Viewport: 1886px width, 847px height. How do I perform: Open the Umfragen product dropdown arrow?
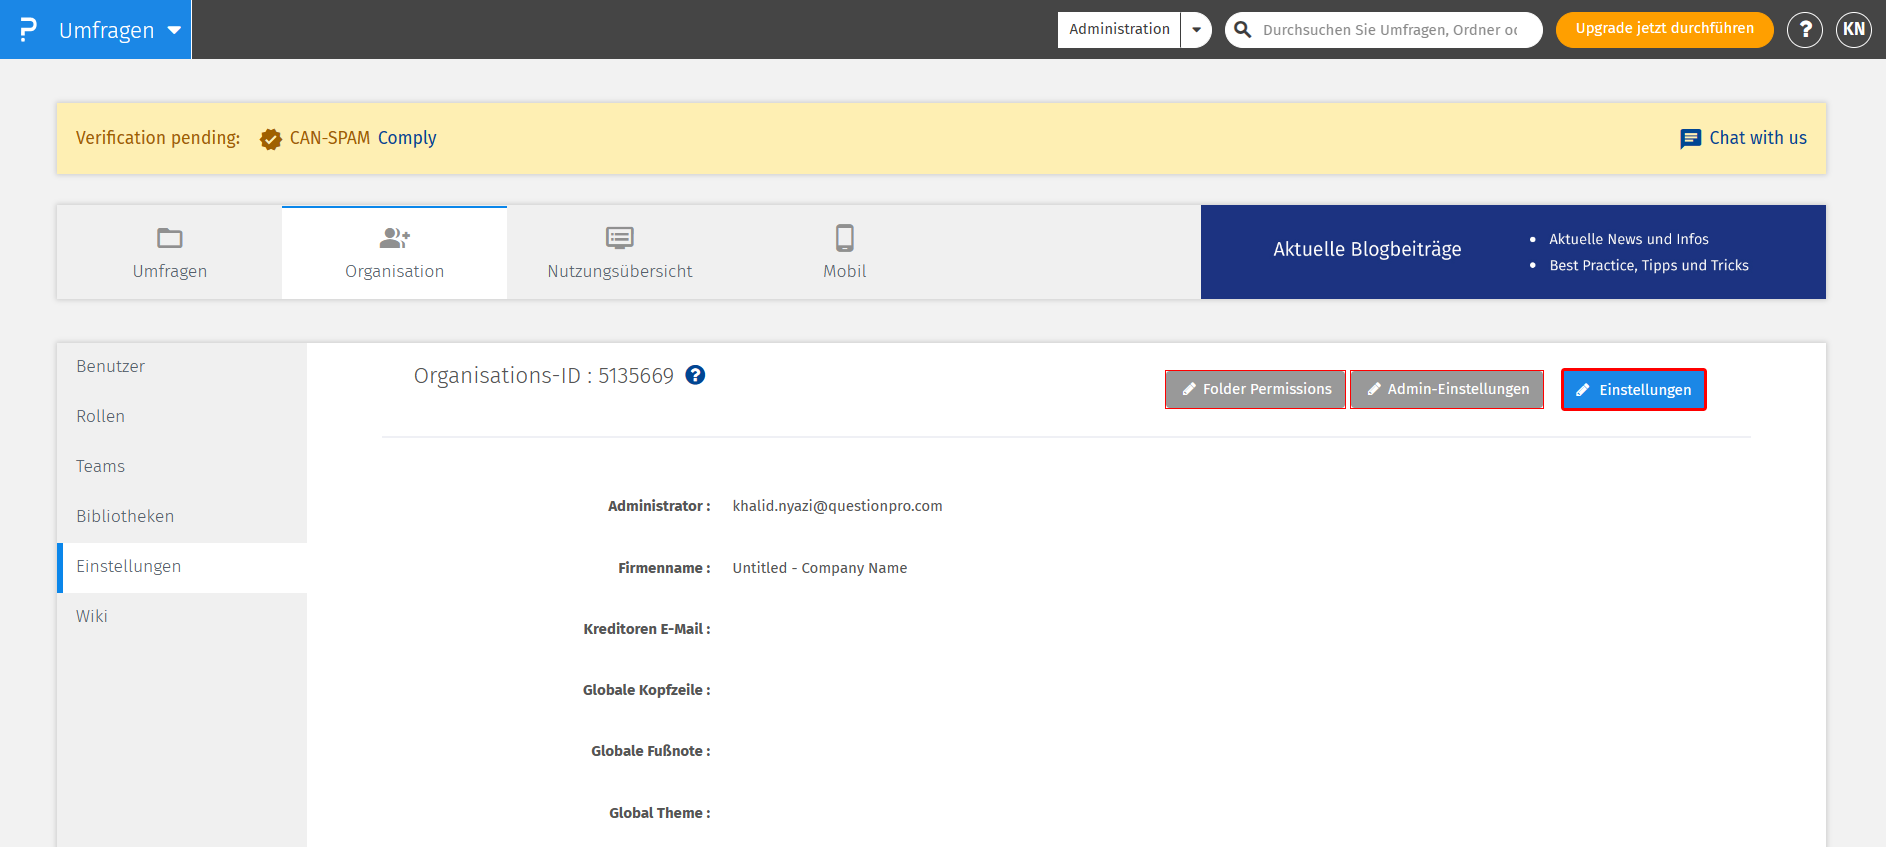click(x=174, y=30)
